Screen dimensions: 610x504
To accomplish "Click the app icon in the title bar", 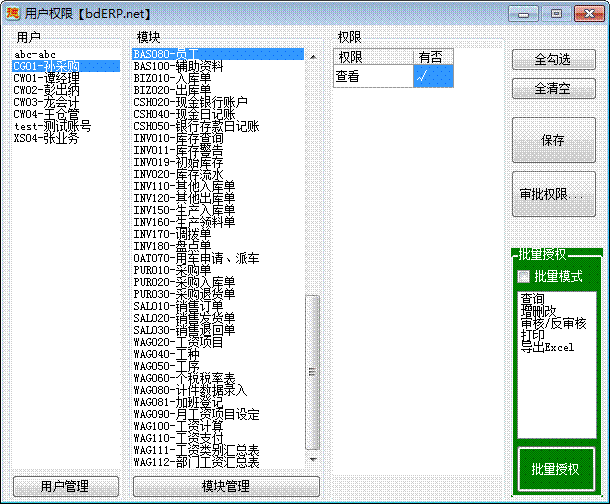I will pyautogui.click(x=13, y=13).
